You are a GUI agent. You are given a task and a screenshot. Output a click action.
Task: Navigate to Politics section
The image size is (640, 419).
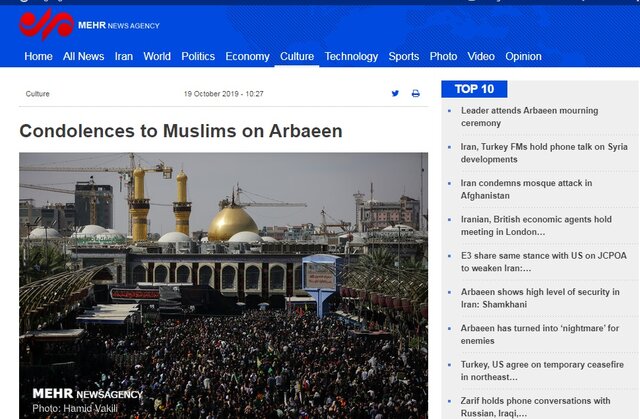tap(198, 57)
